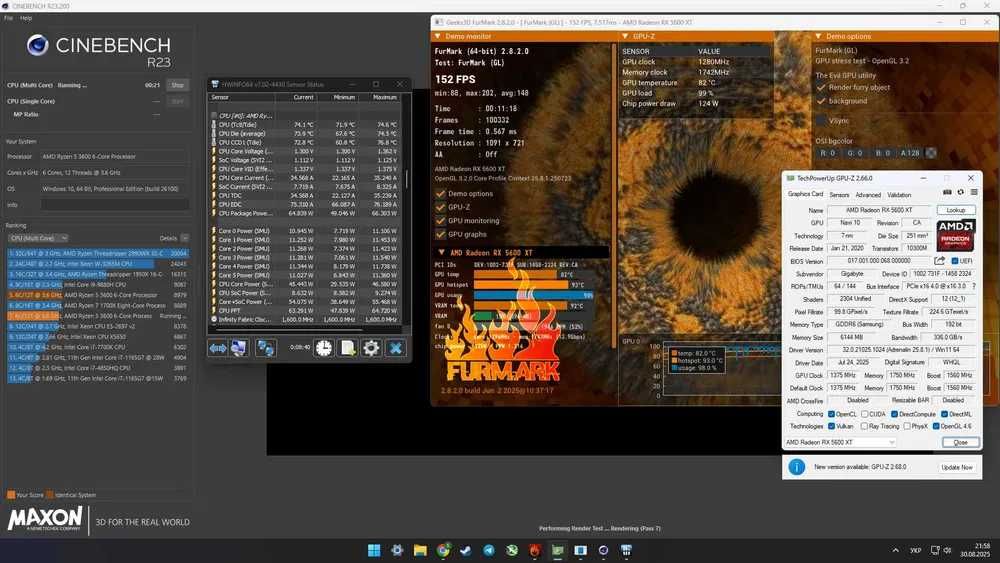Open Chrome from taskbar

coord(443,550)
